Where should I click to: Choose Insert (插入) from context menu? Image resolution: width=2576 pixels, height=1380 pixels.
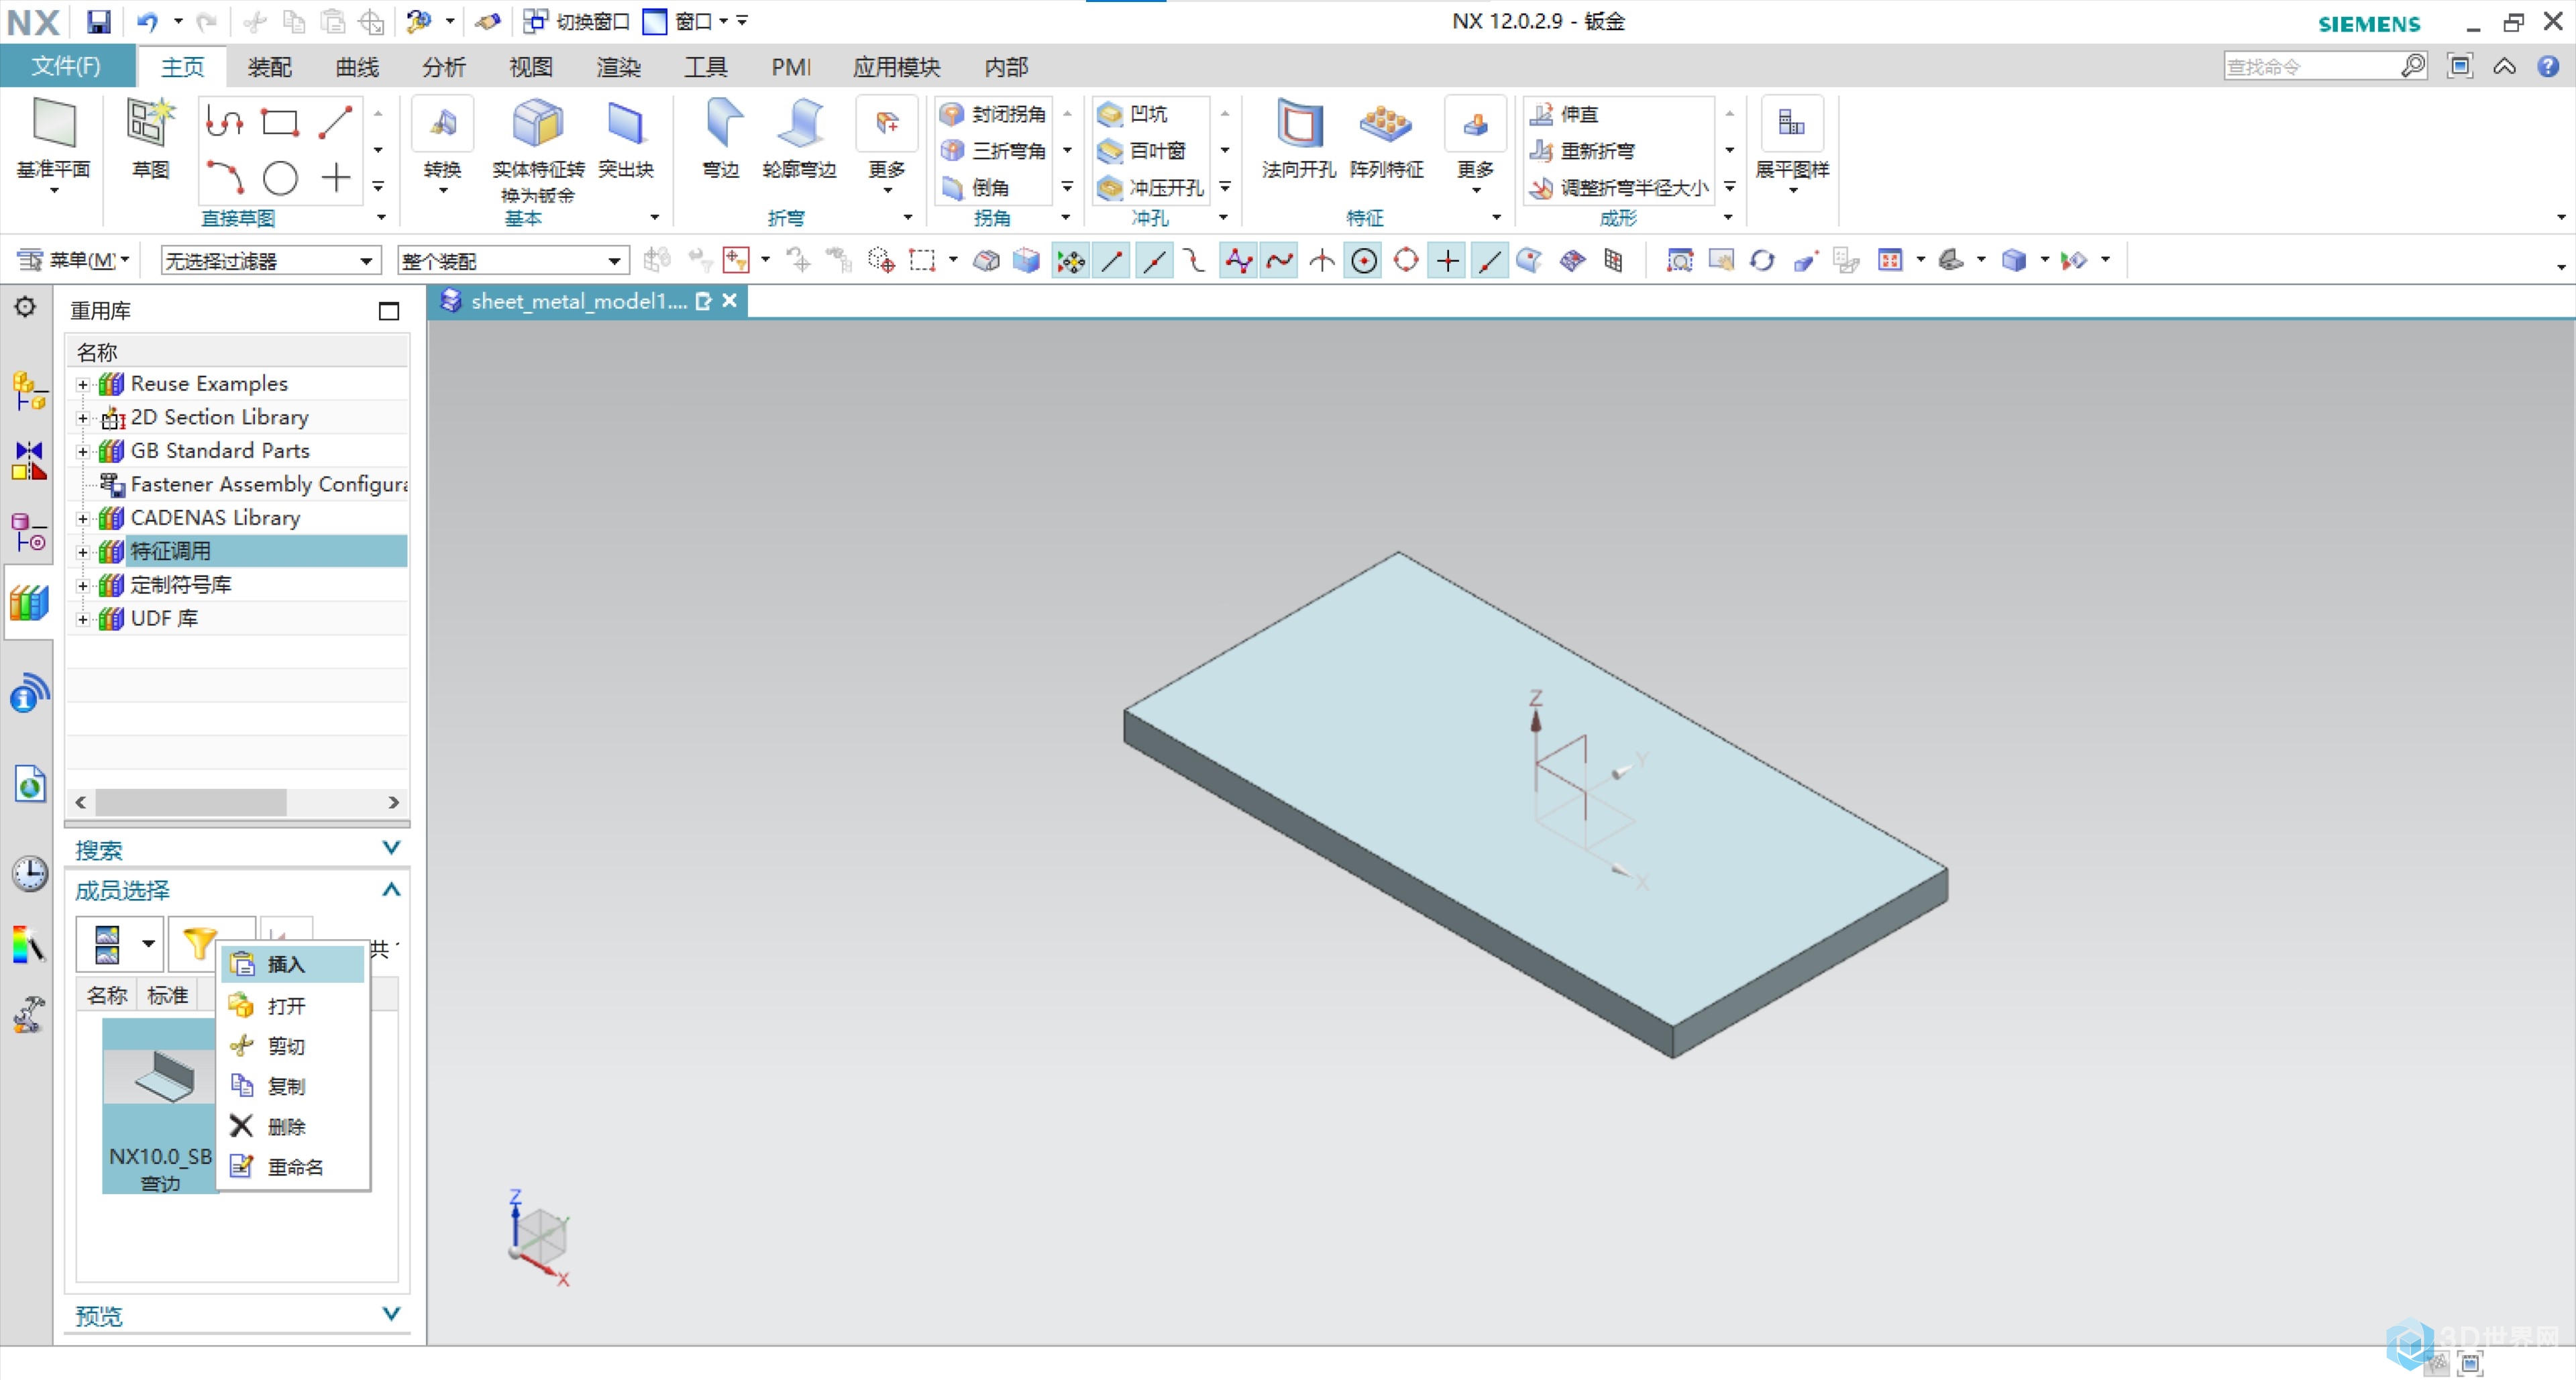(293, 964)
